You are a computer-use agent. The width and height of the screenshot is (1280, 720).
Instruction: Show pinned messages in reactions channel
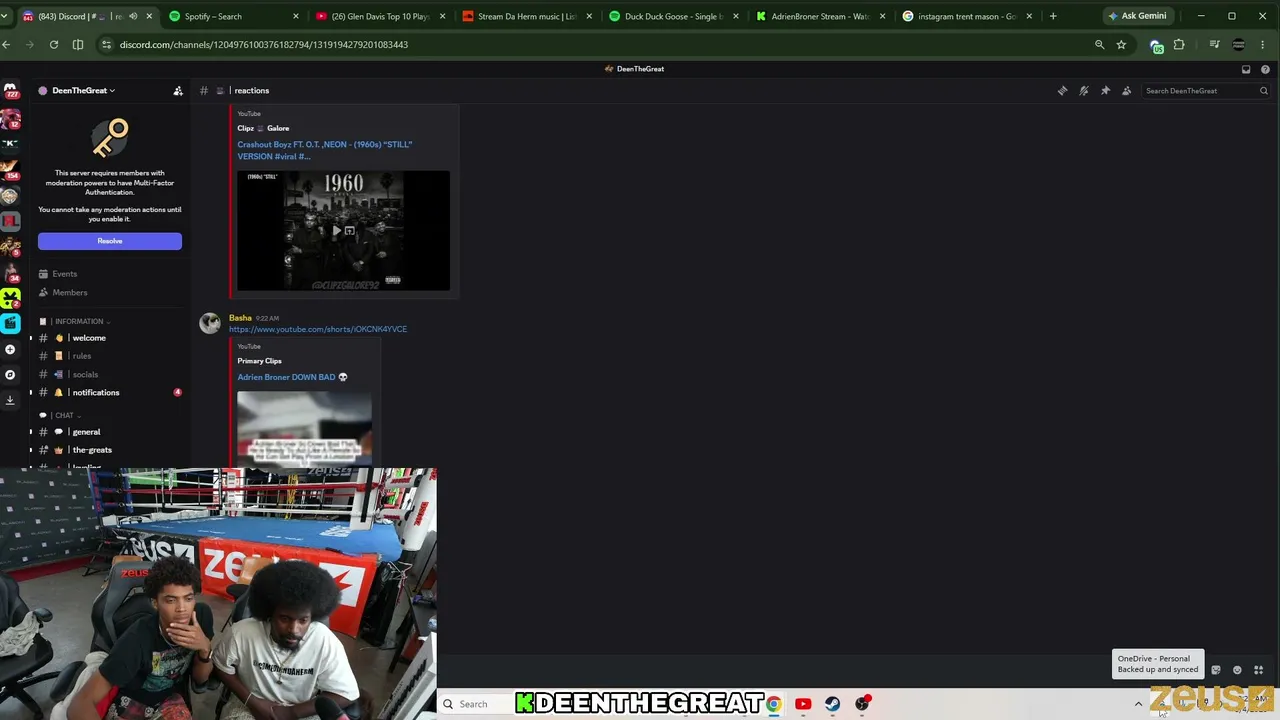pyautogui.click(x=1105, y=91)
